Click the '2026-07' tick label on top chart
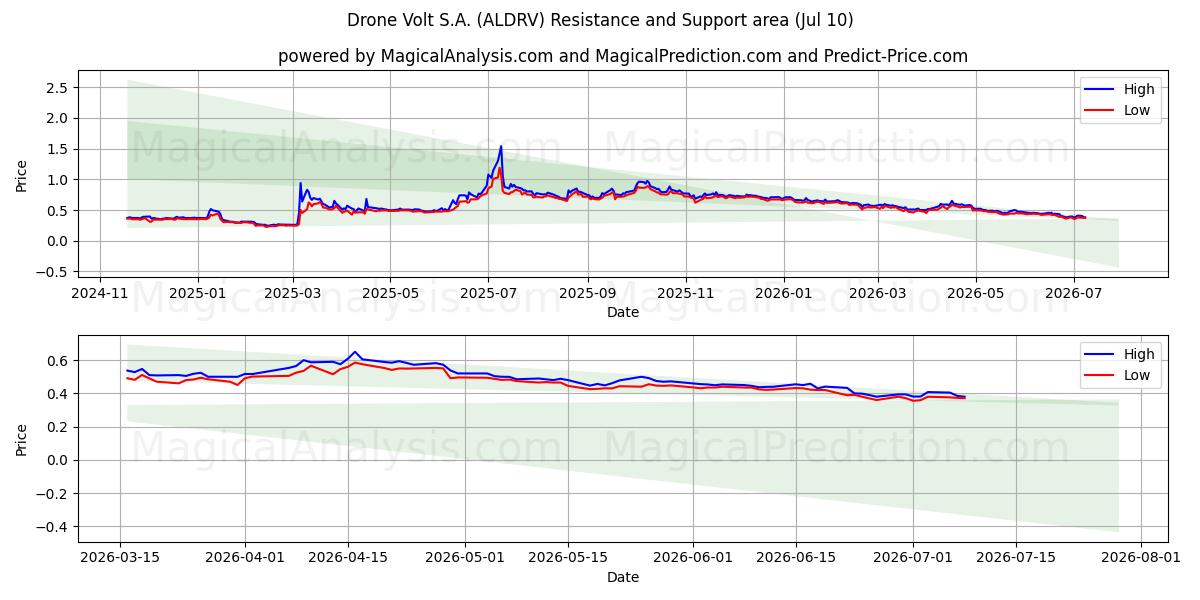Image resolution: width=1200 pixels, height=600 pixels. [x=1074, y=293]
